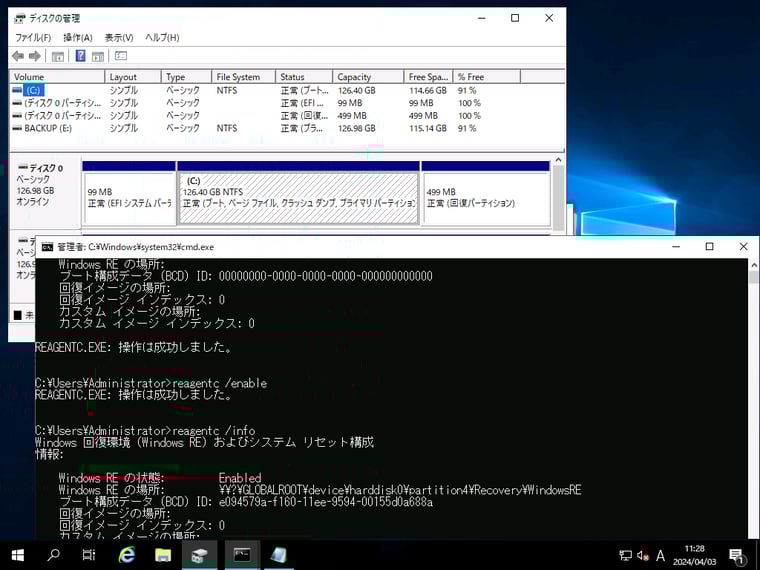
Task: Click the muted volume tray icon
Action: (x=643, y=555)
